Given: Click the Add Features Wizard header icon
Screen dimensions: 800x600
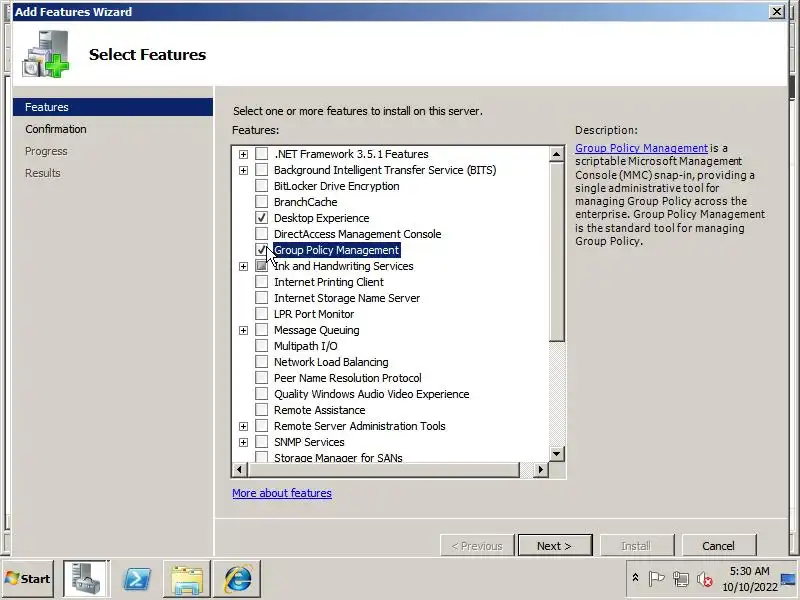Looking at the screenshot, I should [x=45, y=54].
